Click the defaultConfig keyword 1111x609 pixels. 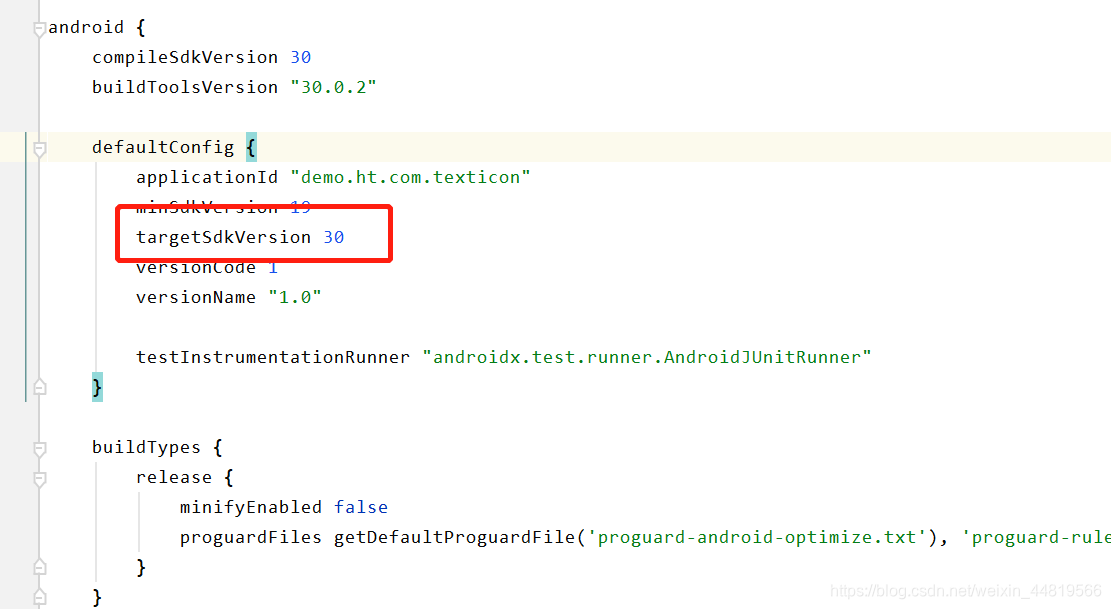(163, 147)
